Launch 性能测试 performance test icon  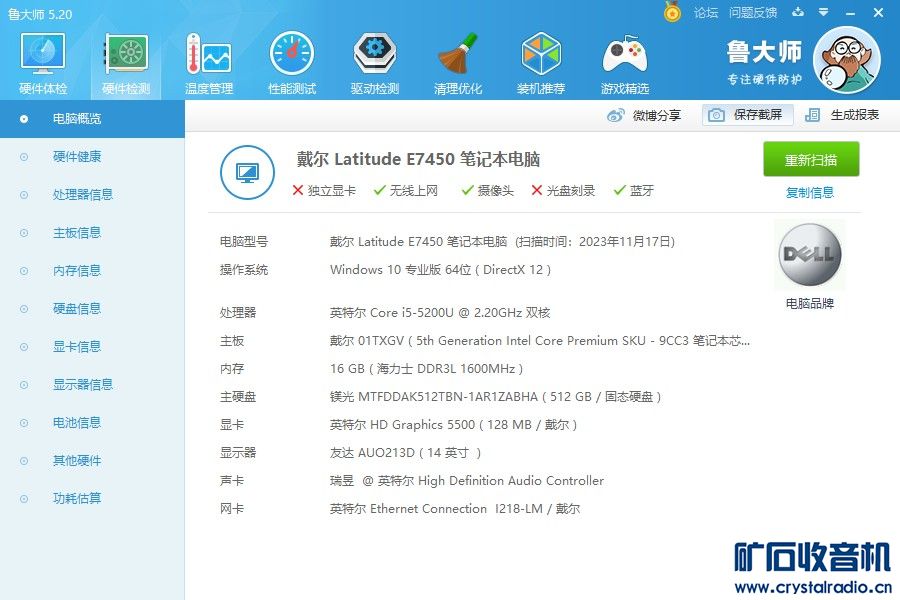click(292, 63)
